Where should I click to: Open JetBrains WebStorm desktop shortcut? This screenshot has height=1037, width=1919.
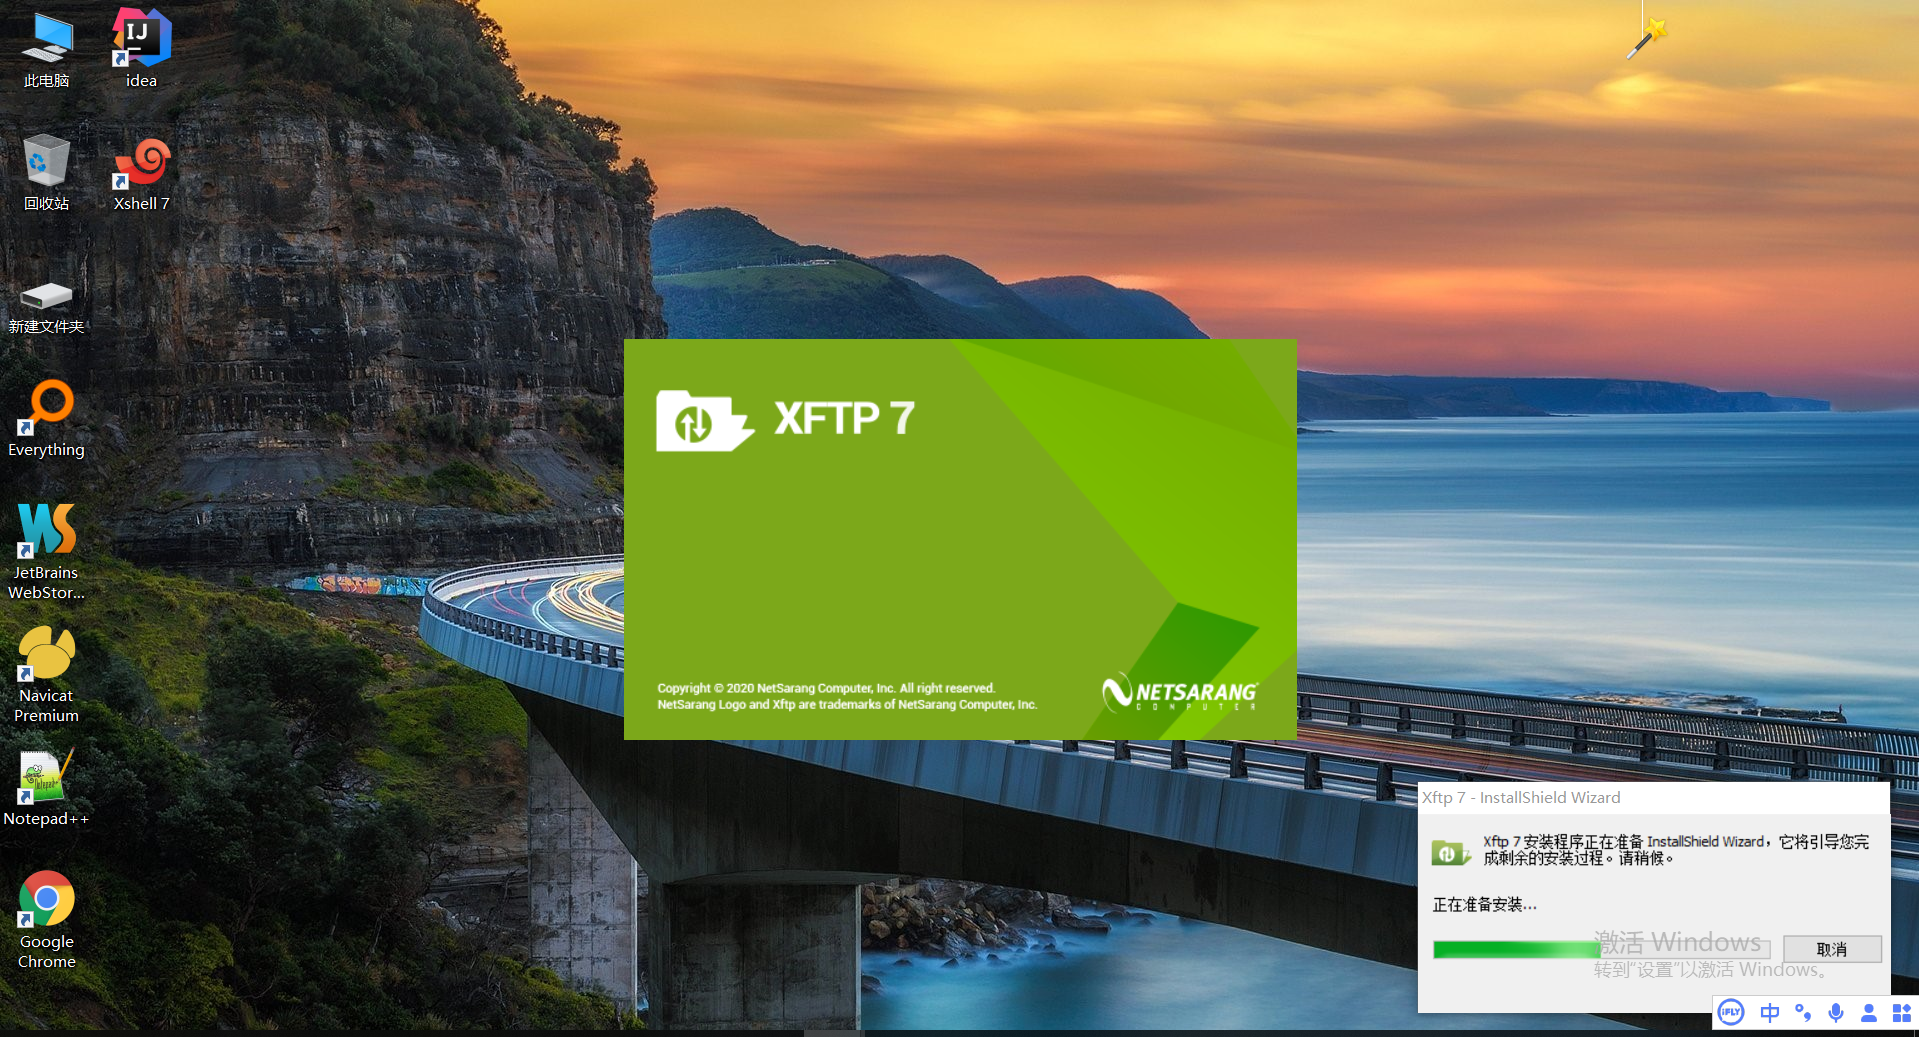[46, 551]
